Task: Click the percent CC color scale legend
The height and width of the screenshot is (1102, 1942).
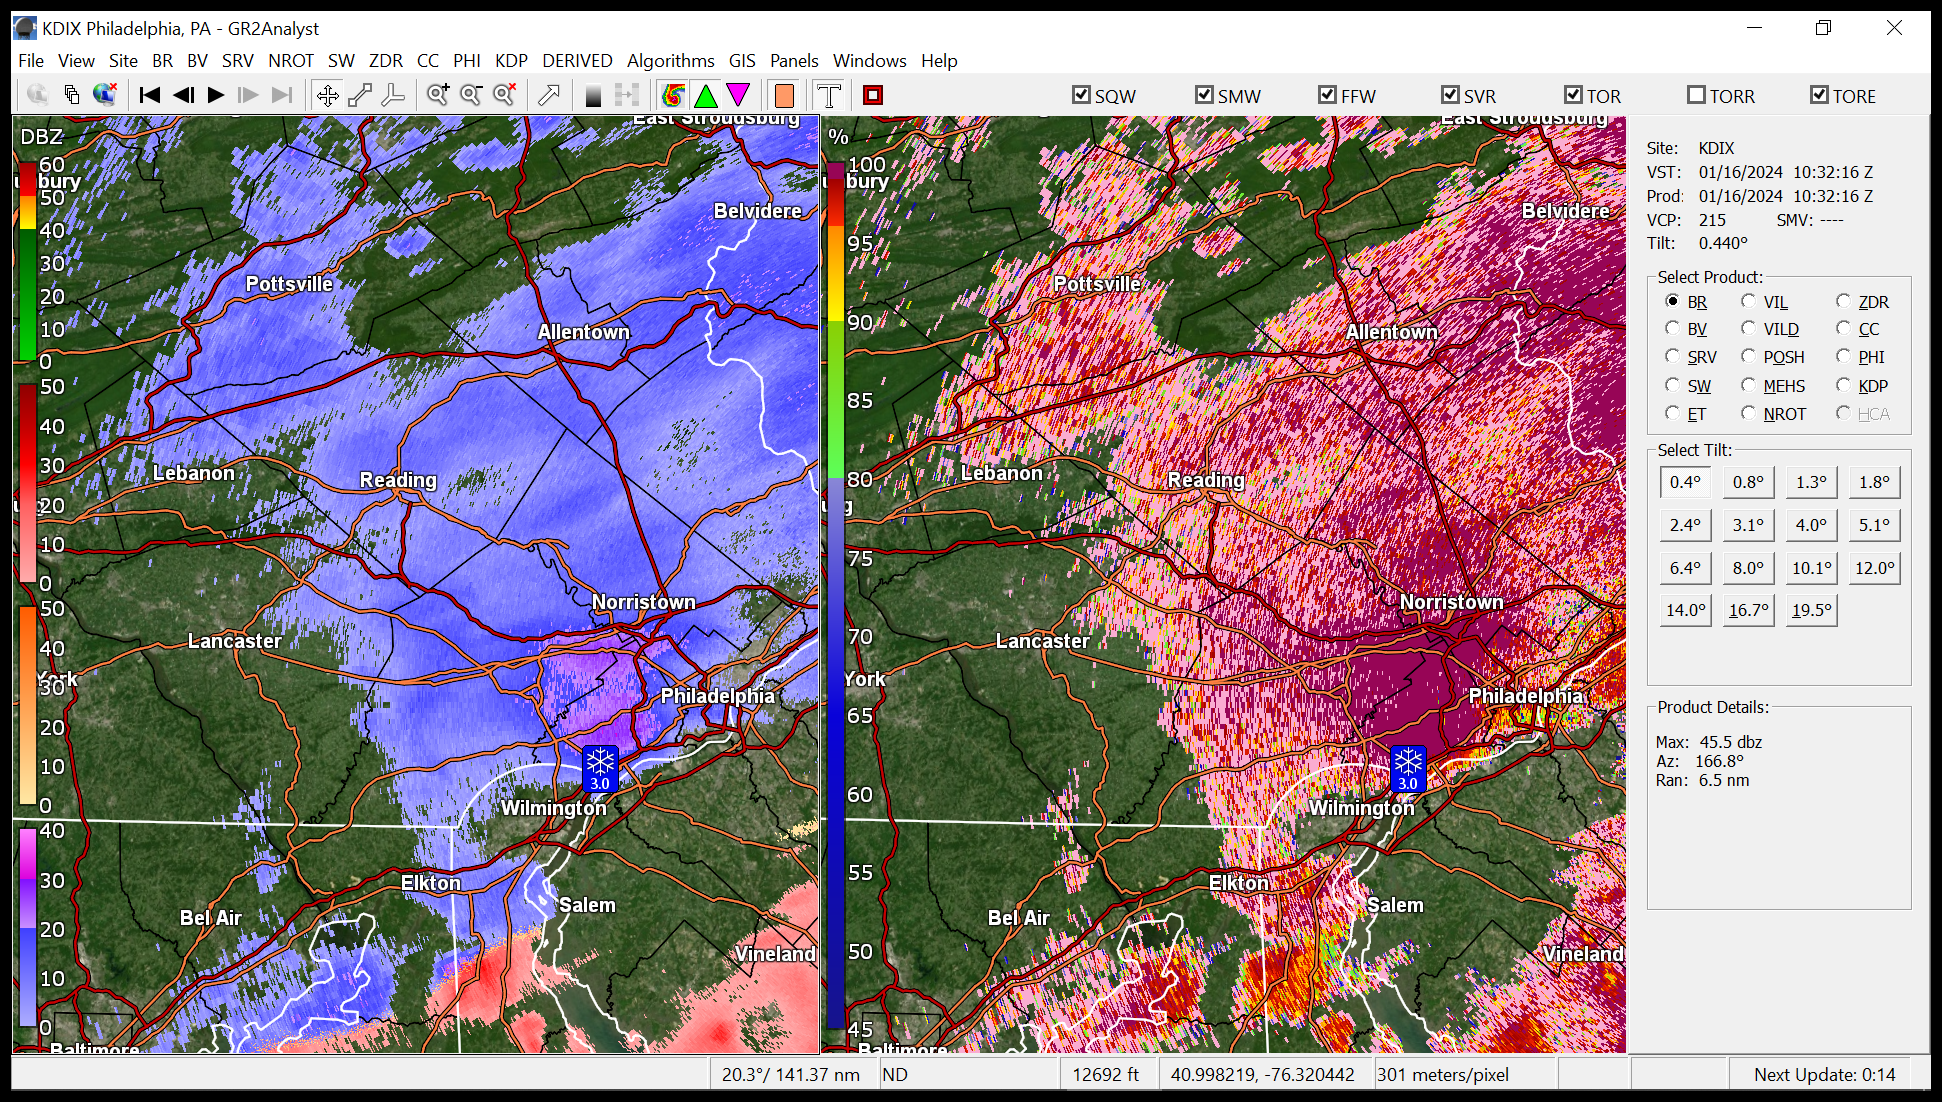Action: point(835,595)
